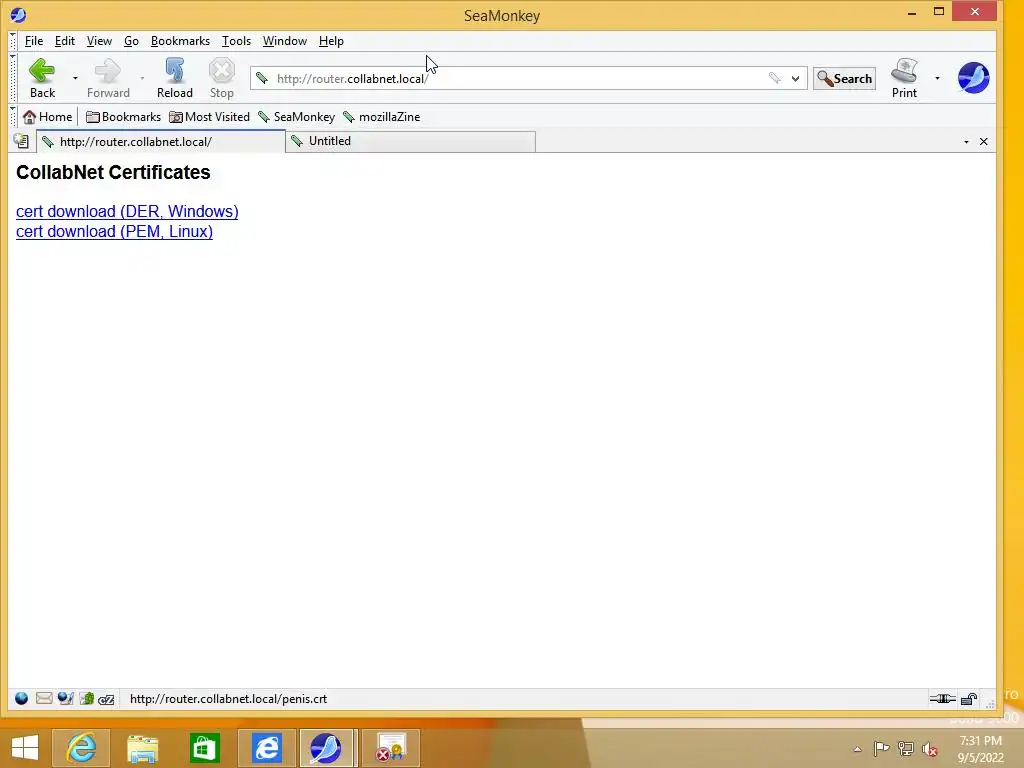1024x768 pixels.
Task: Open the SeaMonkey bookmark
Action: (296, 117)
